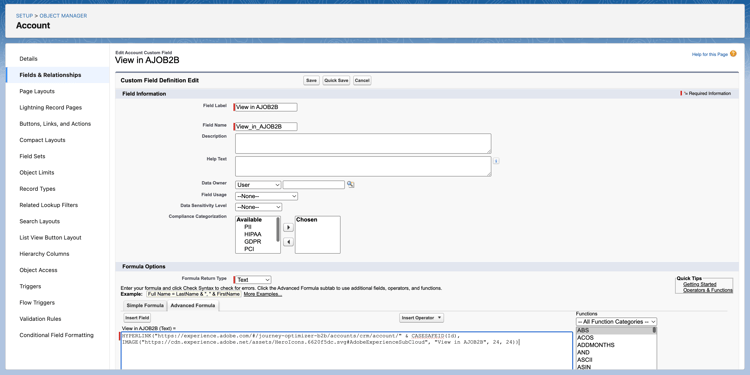Screen dimensions: 750x375
Task: Open the All Function Categories dropdown
Action: (616, 322)
